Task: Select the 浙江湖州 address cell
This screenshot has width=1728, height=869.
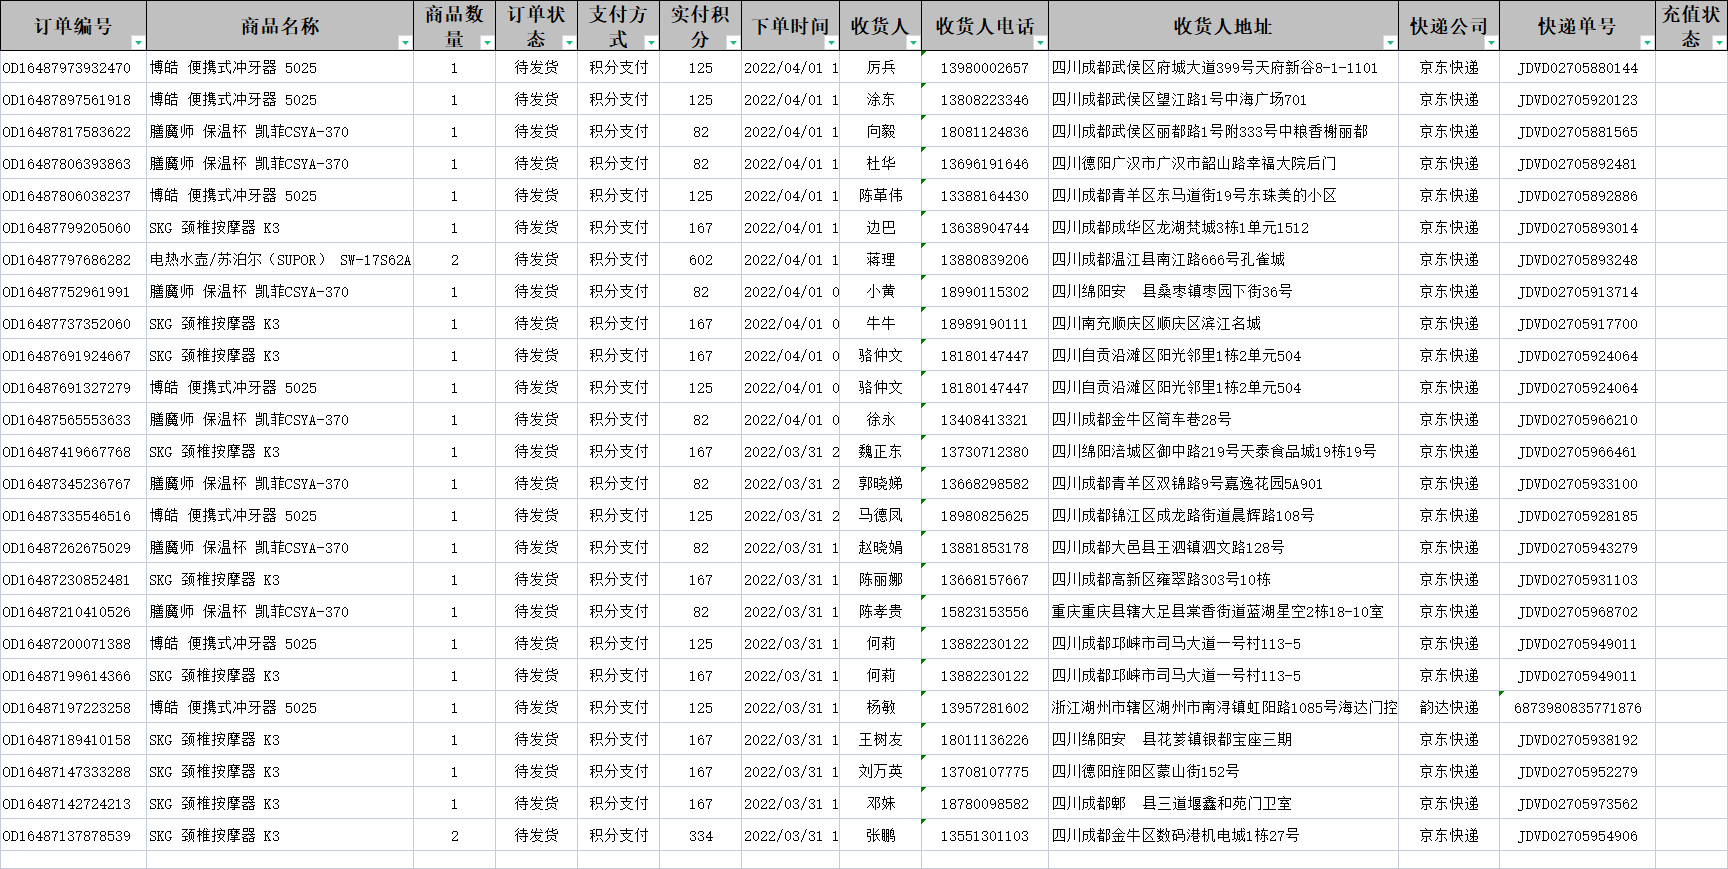Action: pos(1223,708)
